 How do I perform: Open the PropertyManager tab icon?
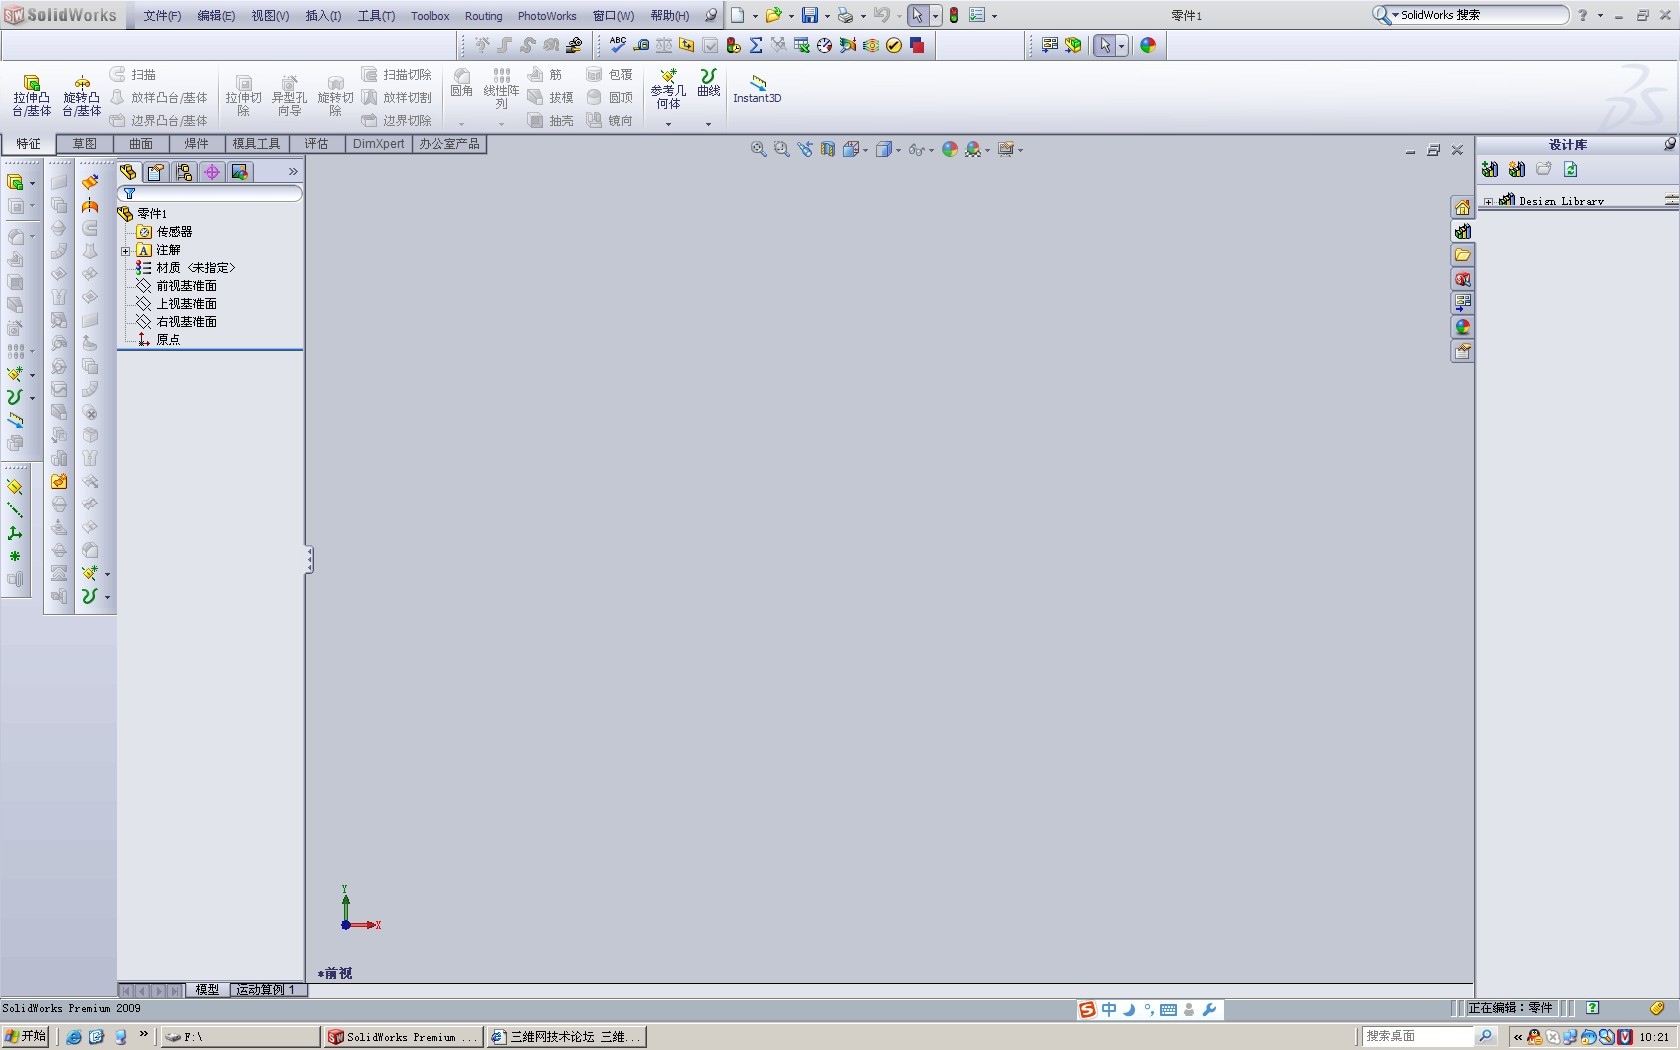(156, 172)
